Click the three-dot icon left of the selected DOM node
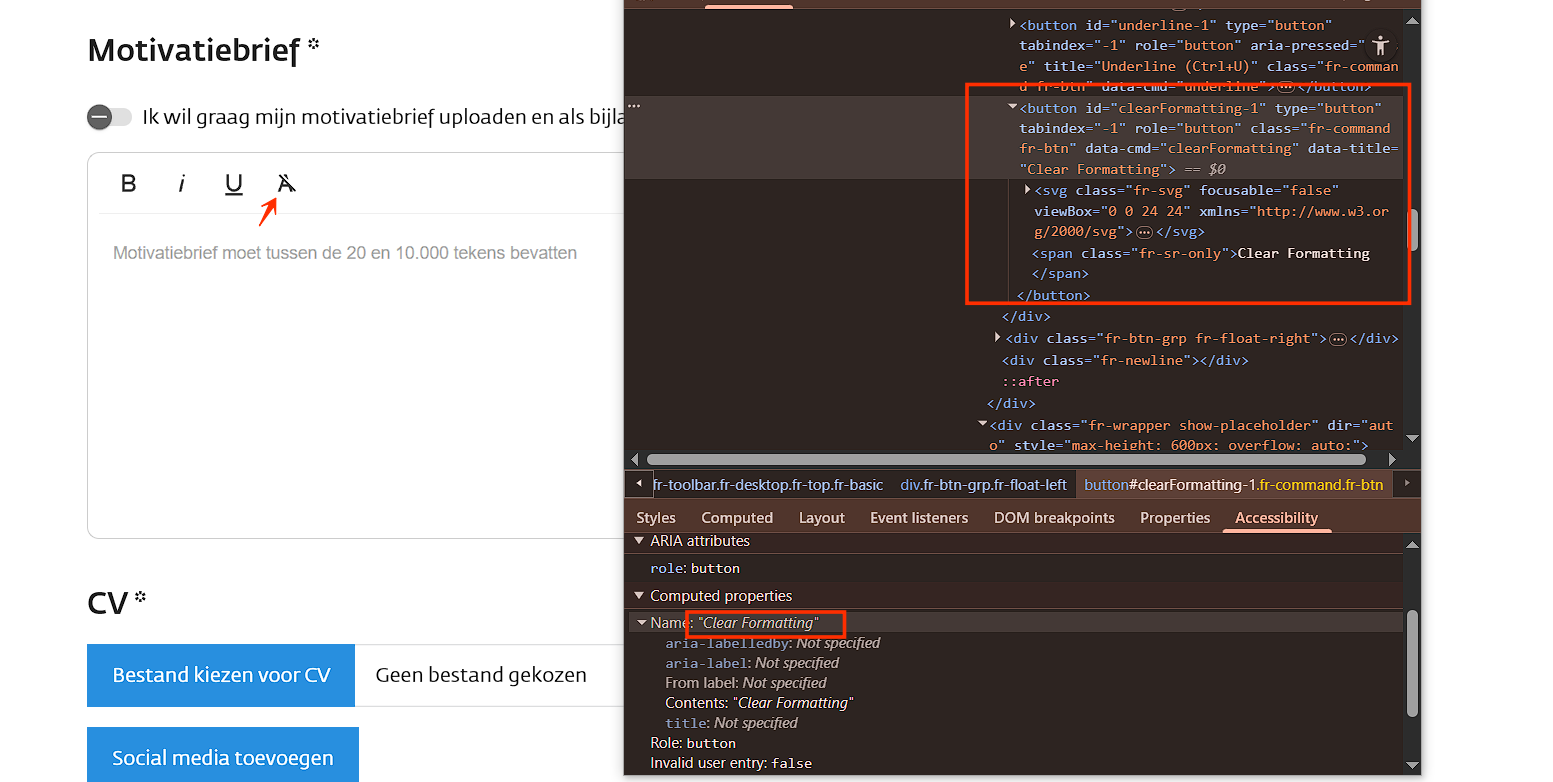1553x782 pixels. click(634, 105)
